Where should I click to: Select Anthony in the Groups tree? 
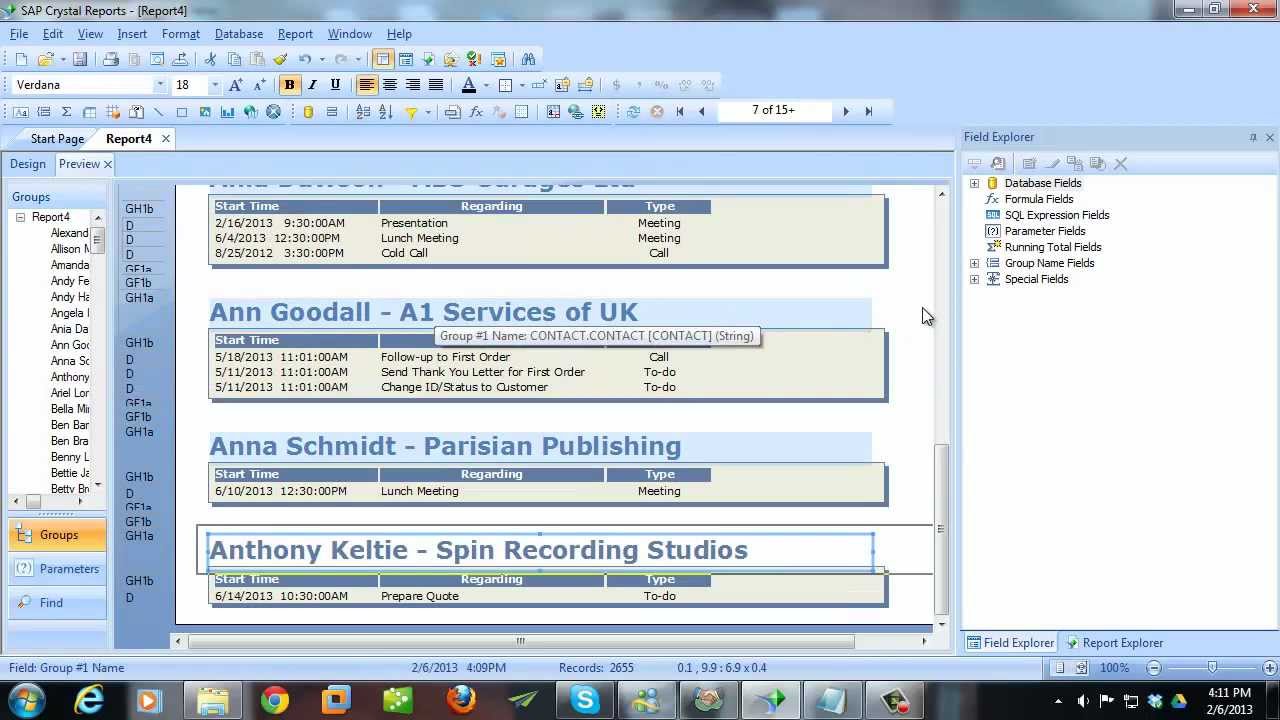[70, 377]
